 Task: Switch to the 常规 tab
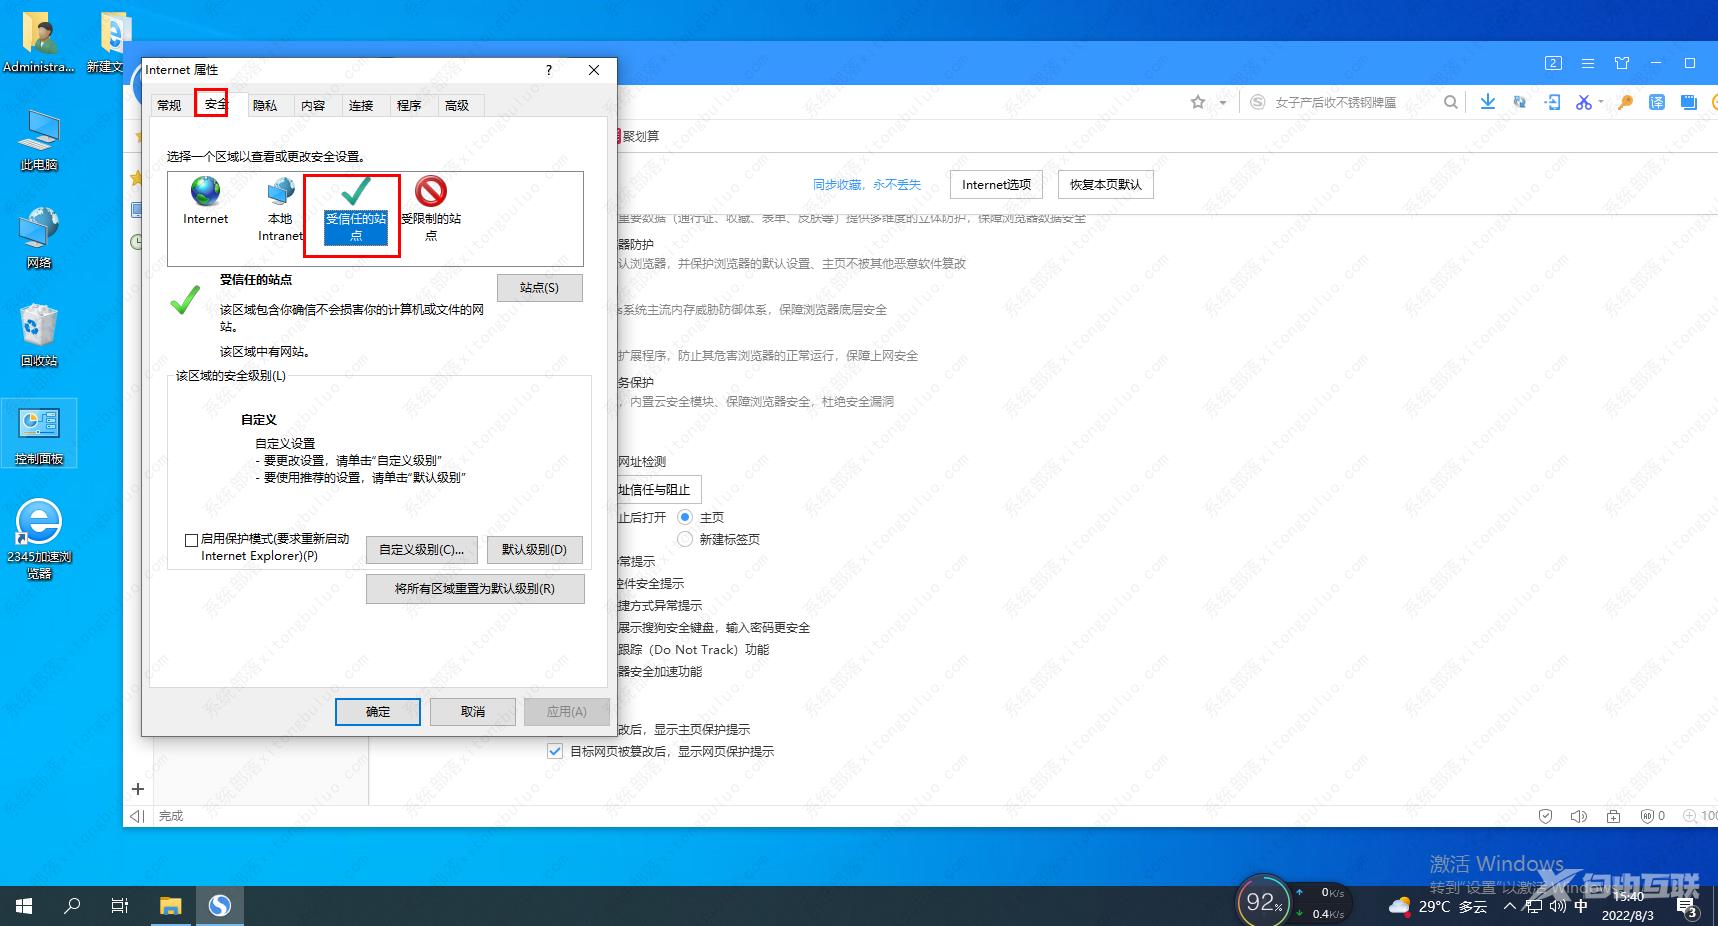pyautogui.click(x=169, y=105)
